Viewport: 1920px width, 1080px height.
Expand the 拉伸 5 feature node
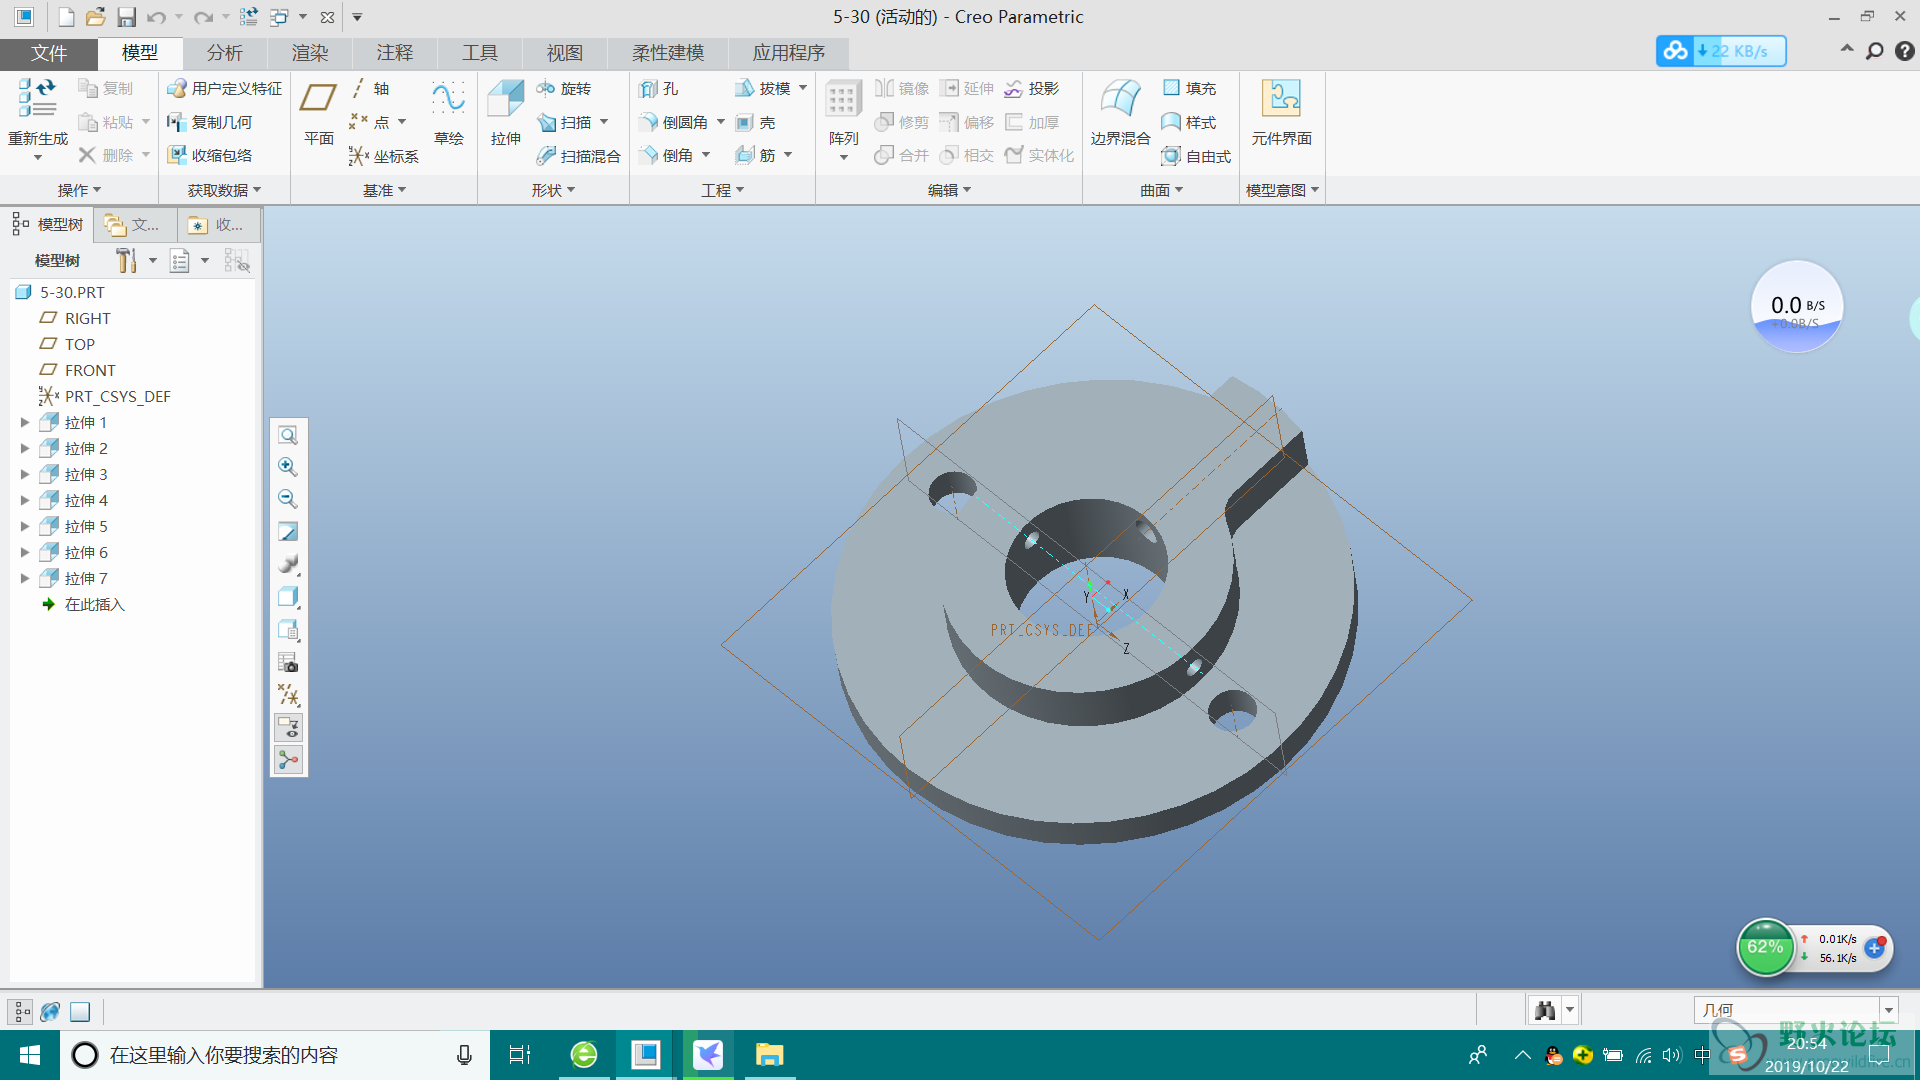point(25,527)
